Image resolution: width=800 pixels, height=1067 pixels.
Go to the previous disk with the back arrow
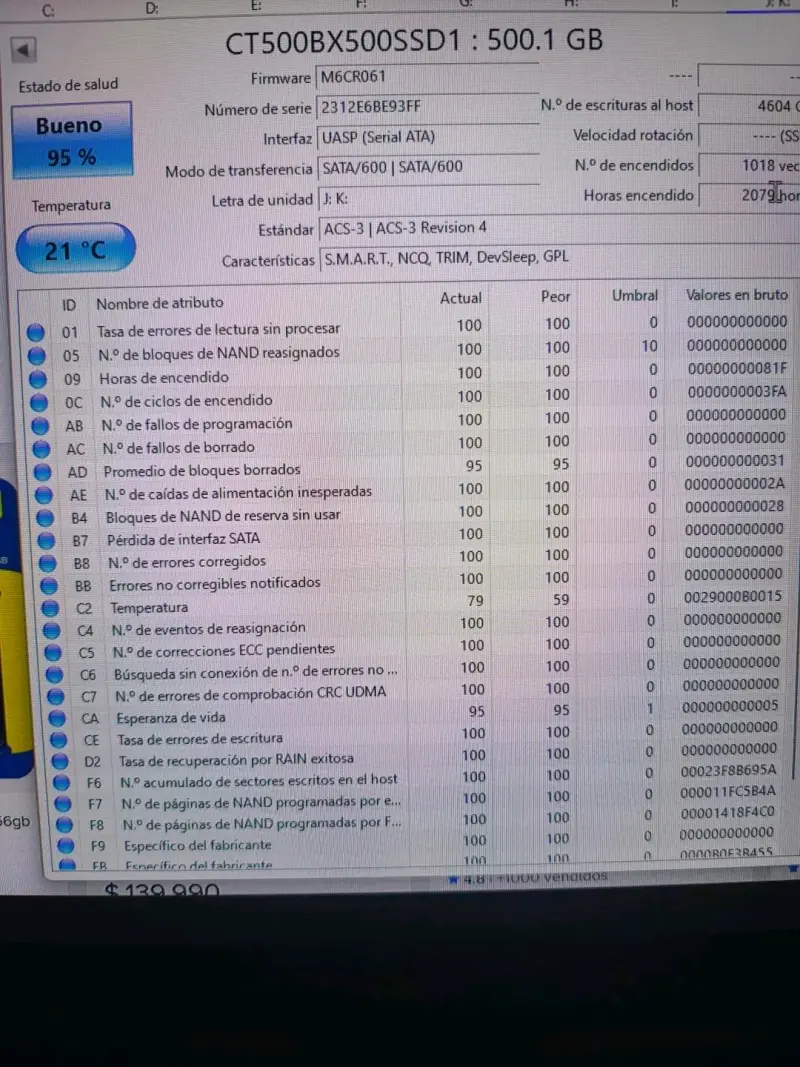(x=23, y=50)
